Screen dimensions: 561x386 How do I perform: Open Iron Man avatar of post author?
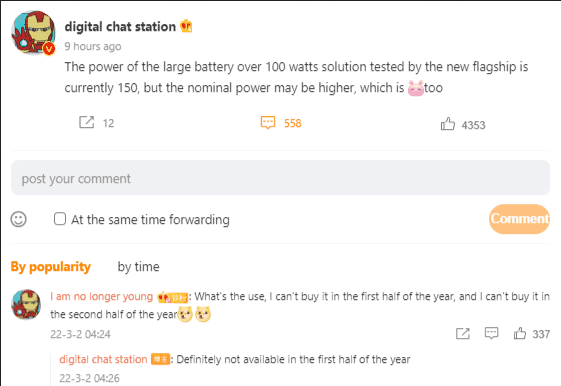coord(34,33)
